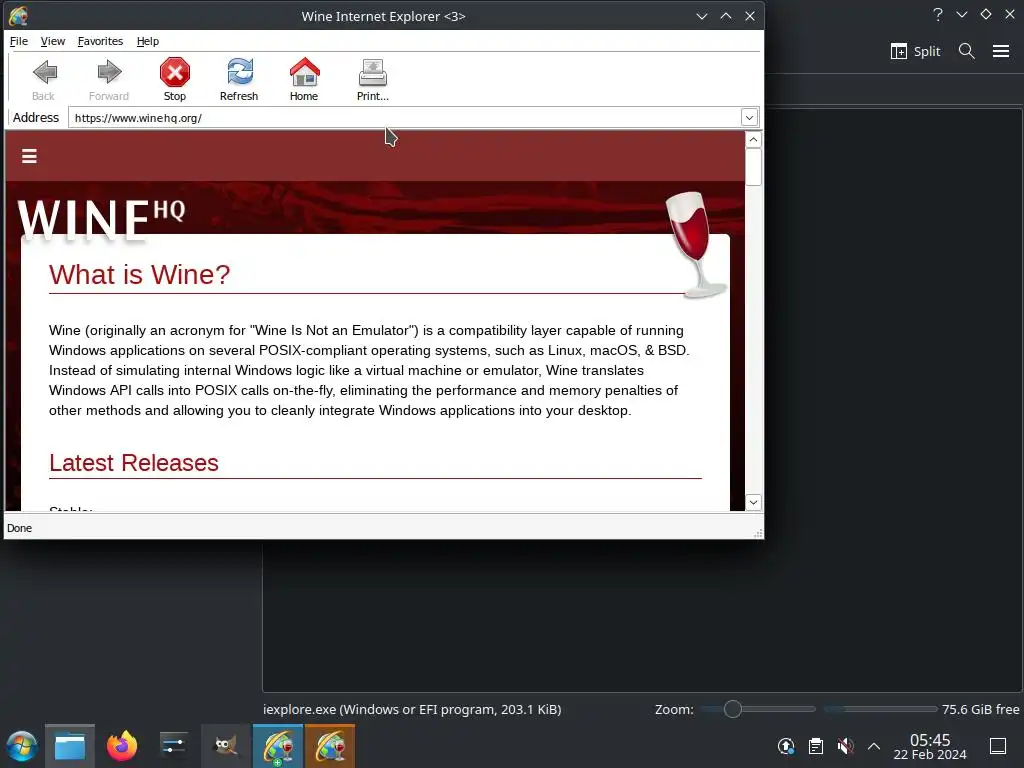Open the Help menu
Image resolution: width=1024 pixels, height=768 pixels.
click(148, 41)
